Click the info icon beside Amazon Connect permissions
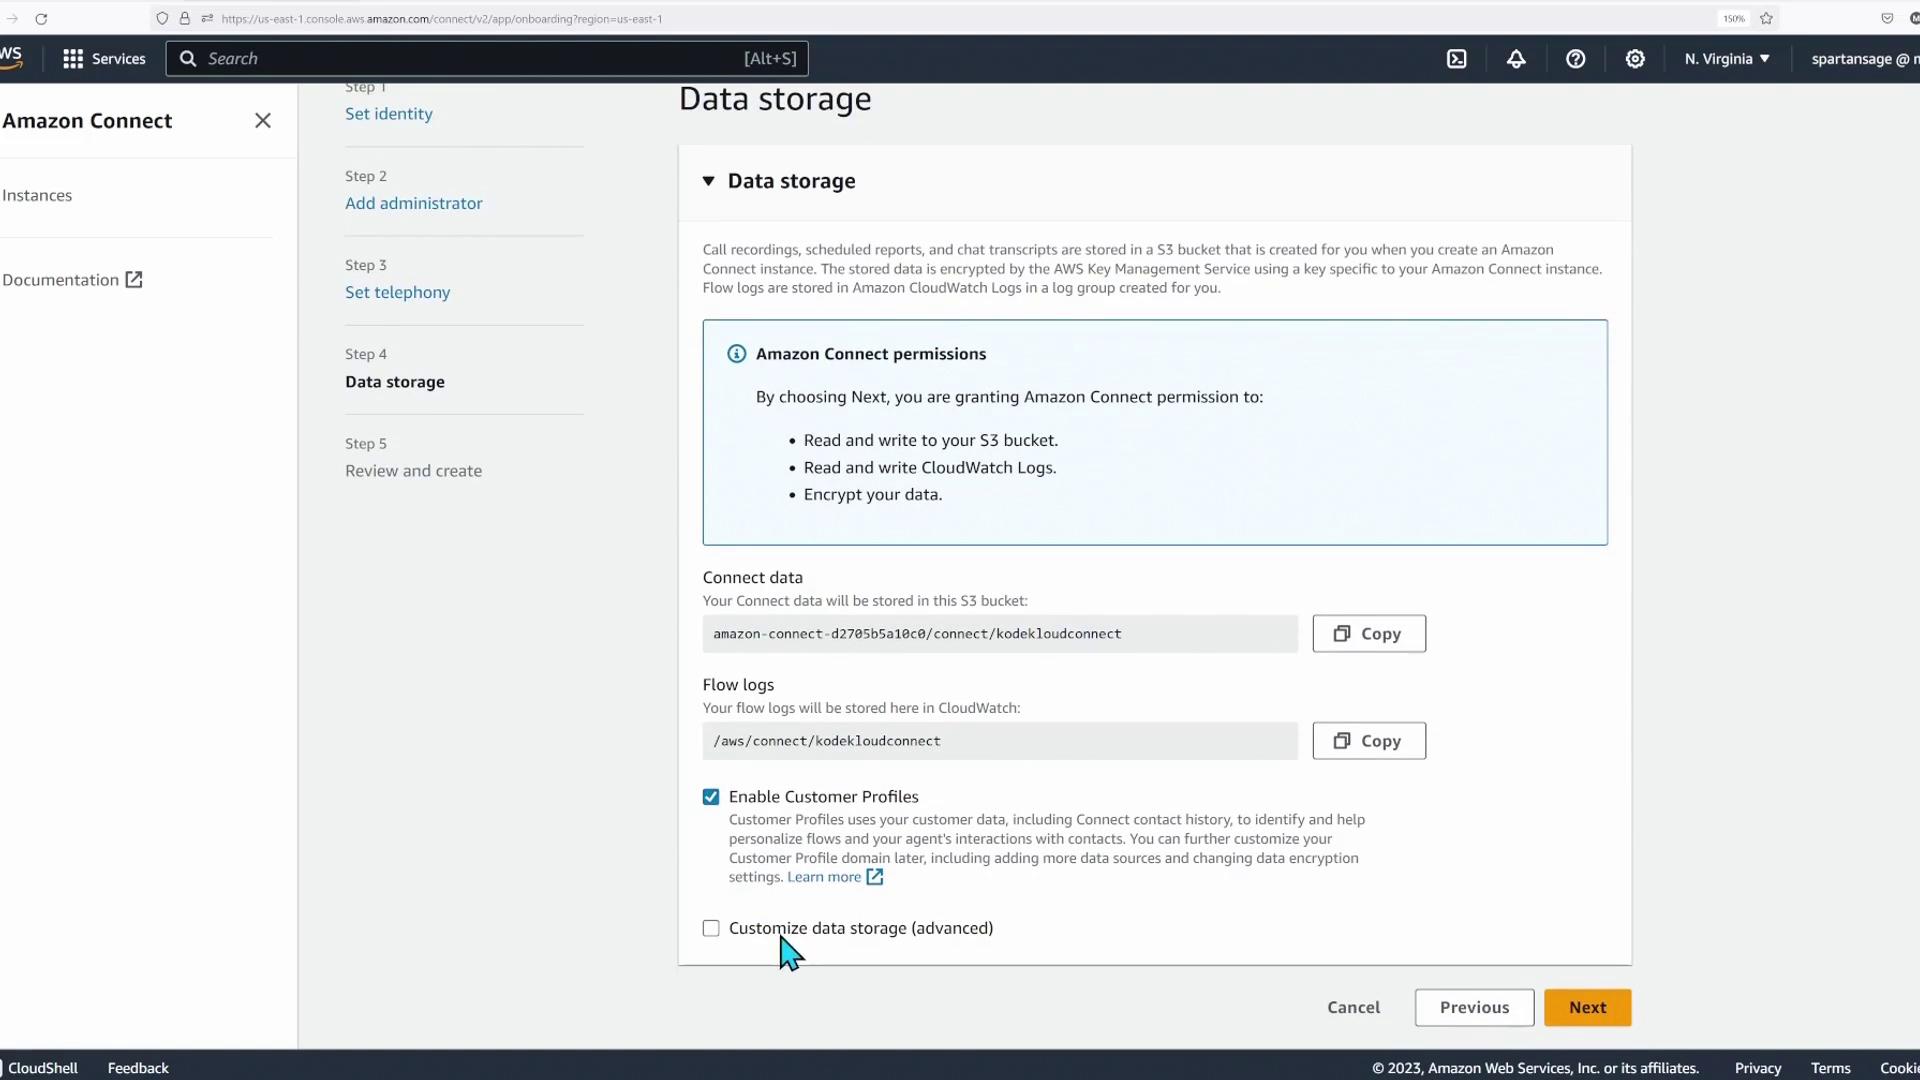Screen dimensions: 1920x1080 click(x=737, y=354)
